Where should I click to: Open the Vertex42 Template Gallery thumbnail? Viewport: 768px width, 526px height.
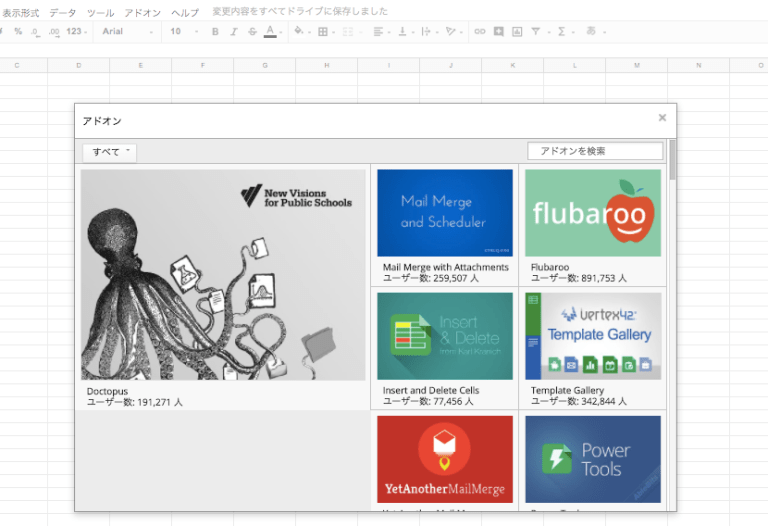coord(593,336)
